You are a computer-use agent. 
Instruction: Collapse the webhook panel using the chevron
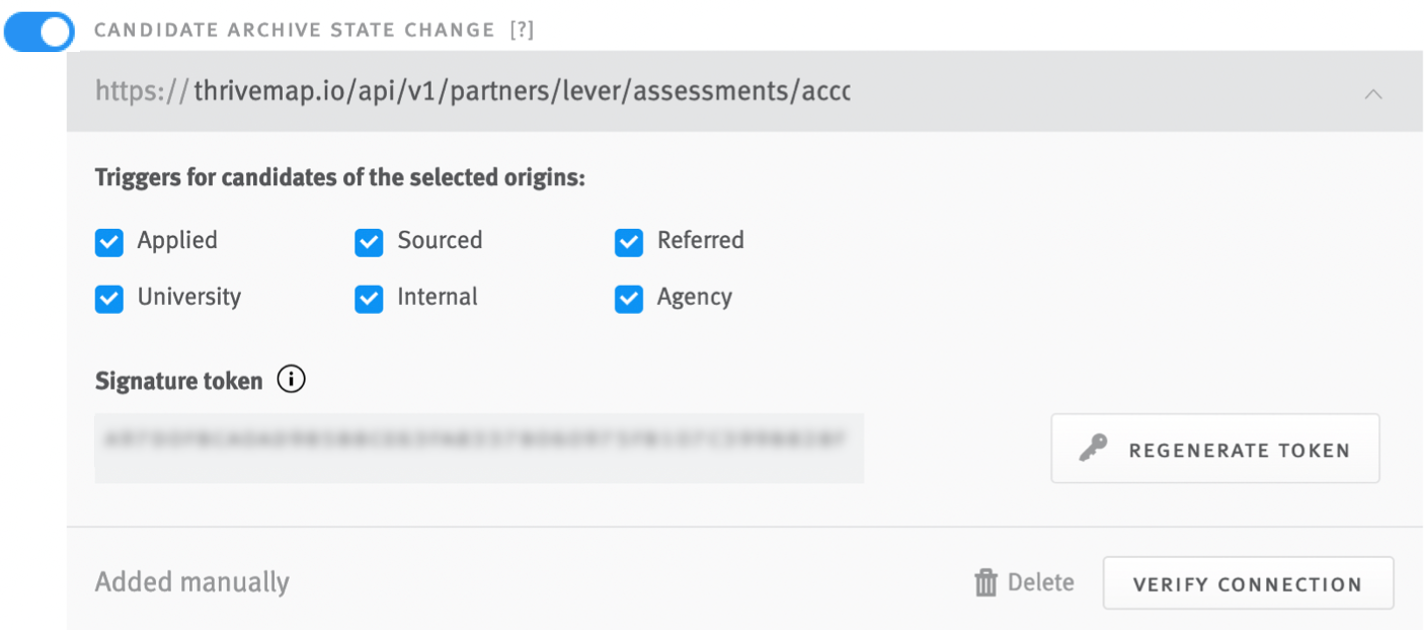pos(1373,92)
